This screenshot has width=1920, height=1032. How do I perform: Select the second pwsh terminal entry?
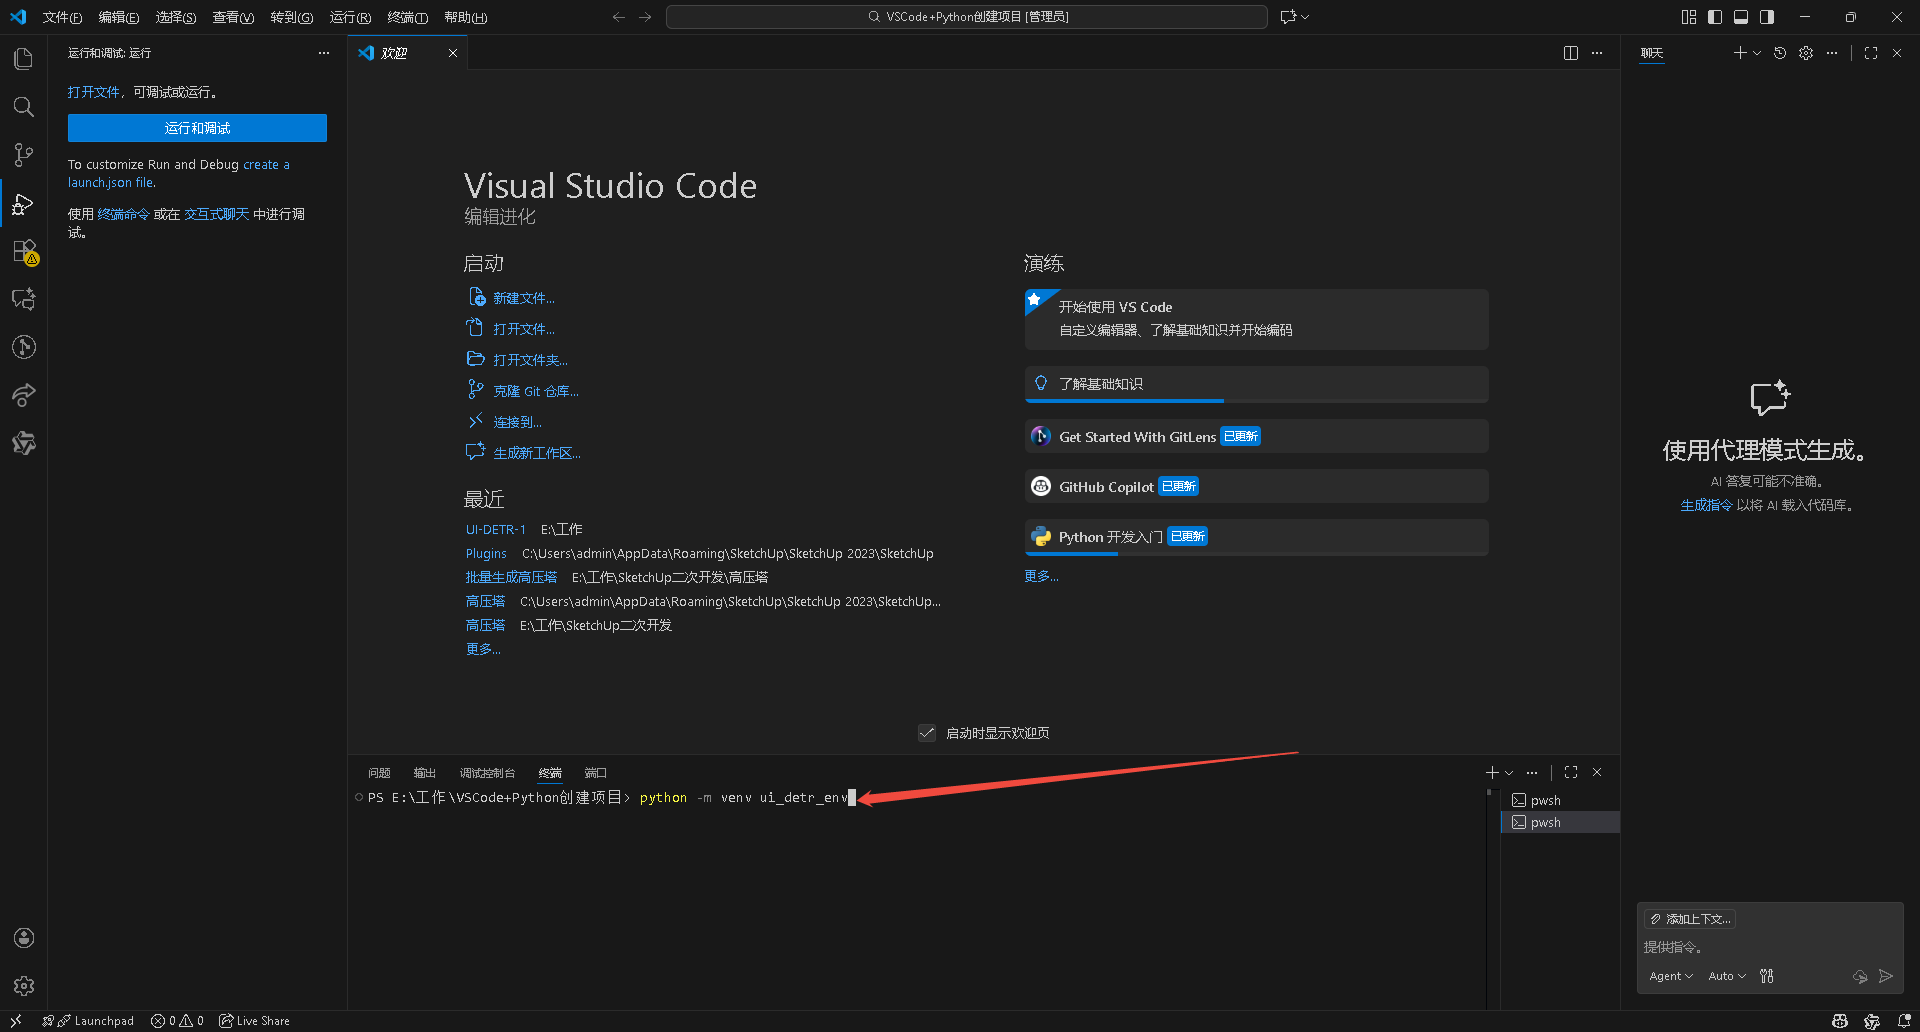tap(1560, 822)
